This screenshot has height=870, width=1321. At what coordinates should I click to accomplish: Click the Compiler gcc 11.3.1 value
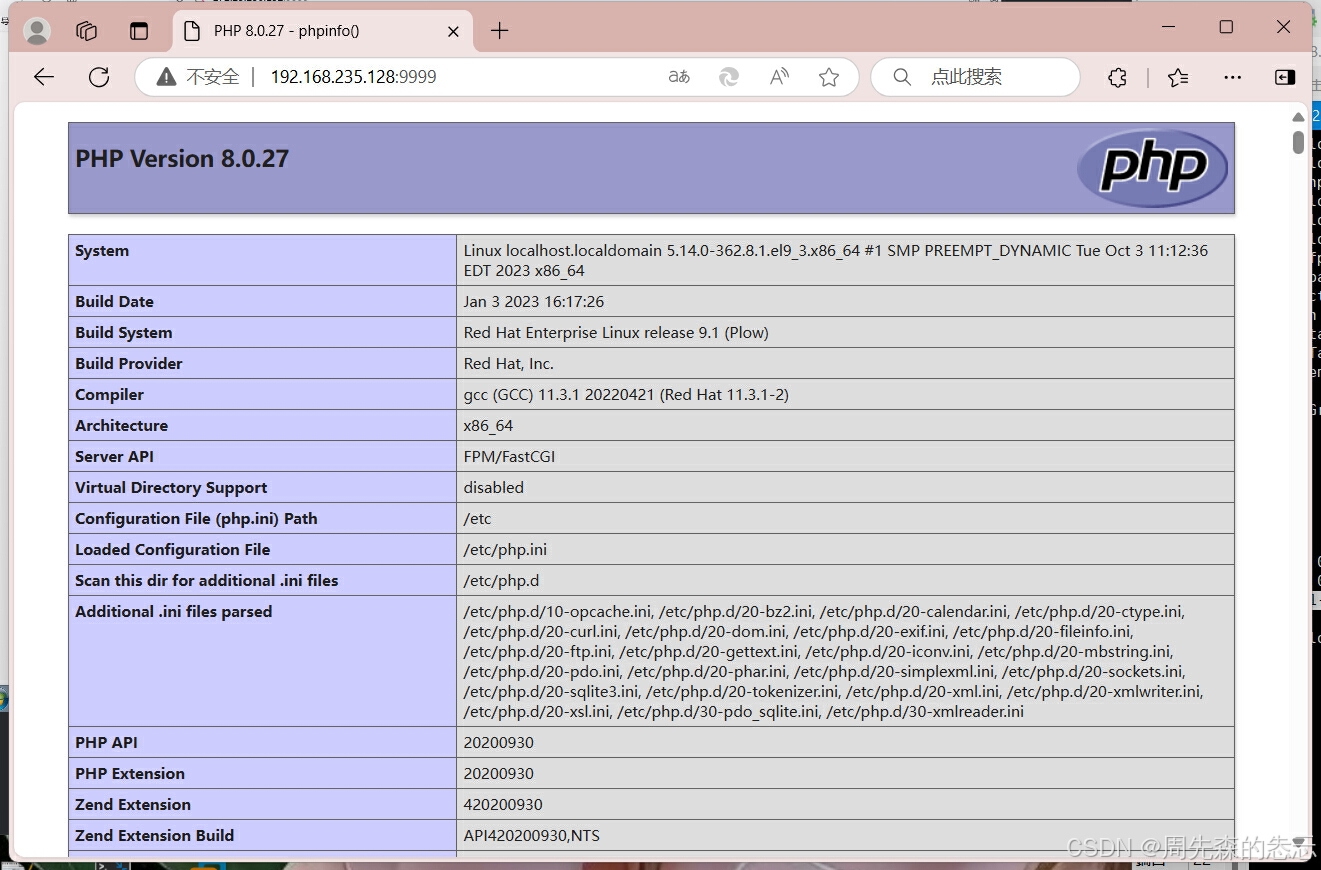[626, 395]
